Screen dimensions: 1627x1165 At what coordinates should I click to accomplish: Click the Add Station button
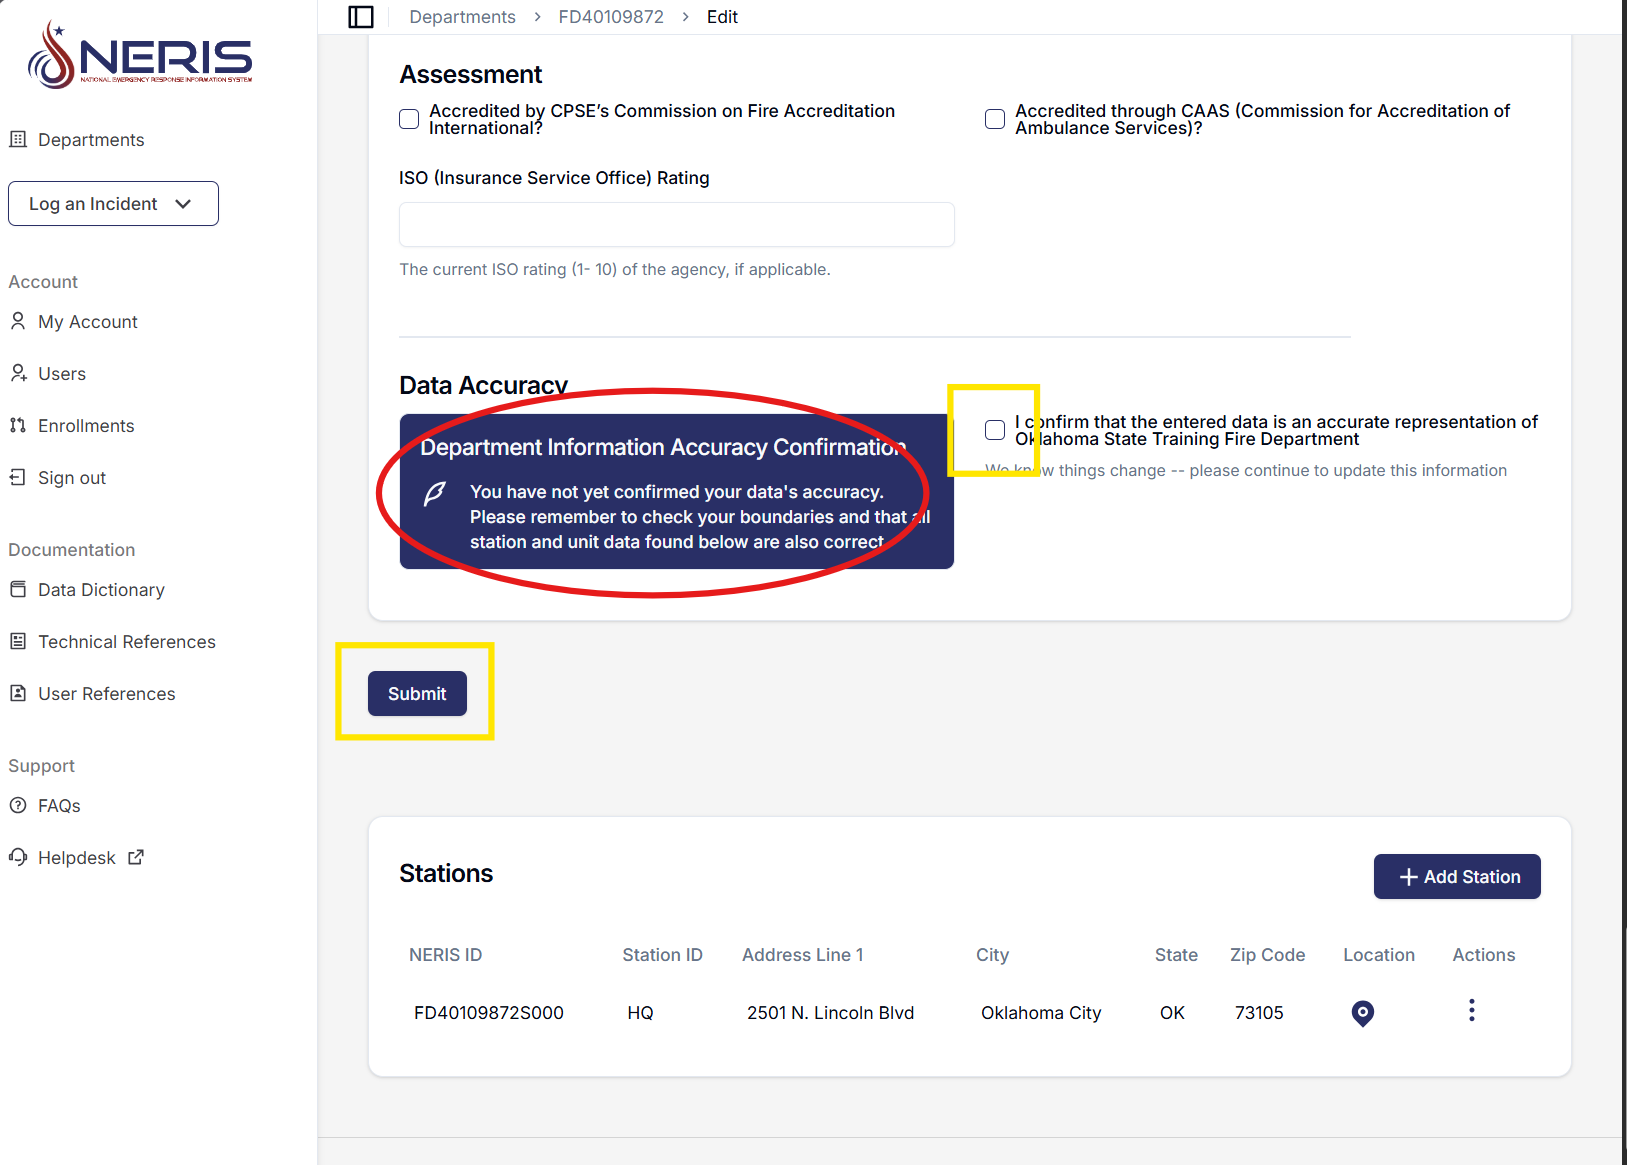coord(1457,877)
